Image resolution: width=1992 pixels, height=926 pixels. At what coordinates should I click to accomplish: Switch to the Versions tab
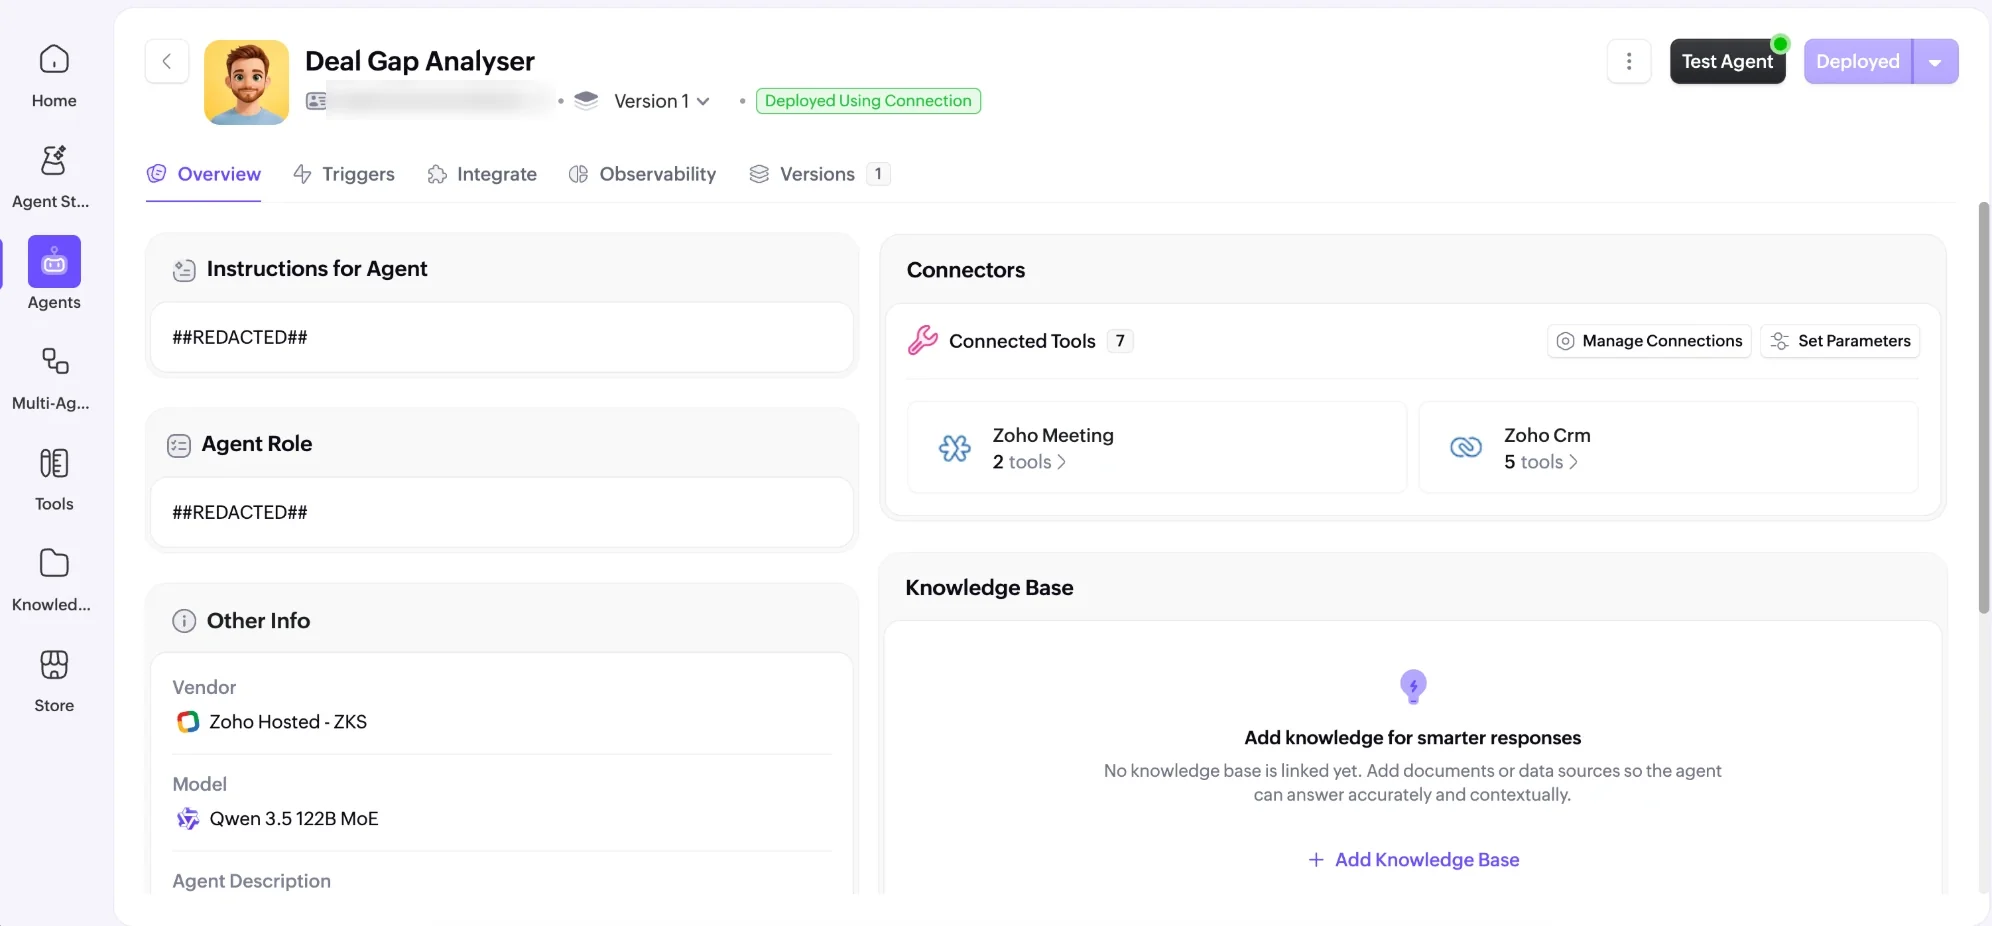[x=819, y=174]
